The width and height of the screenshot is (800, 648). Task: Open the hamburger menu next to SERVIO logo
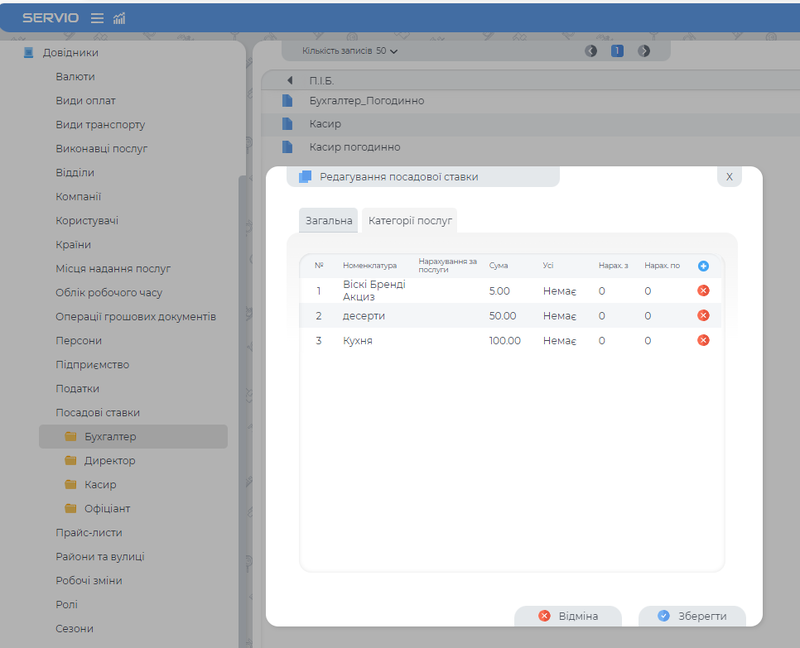pos(97,18)
